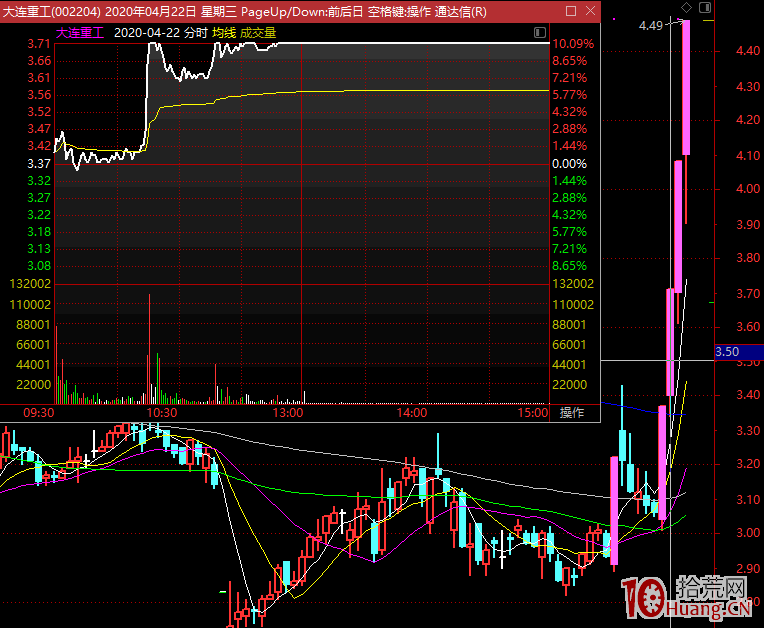
Task: Click the 4.49 high price annotation
Action: (x=651, y=25)
